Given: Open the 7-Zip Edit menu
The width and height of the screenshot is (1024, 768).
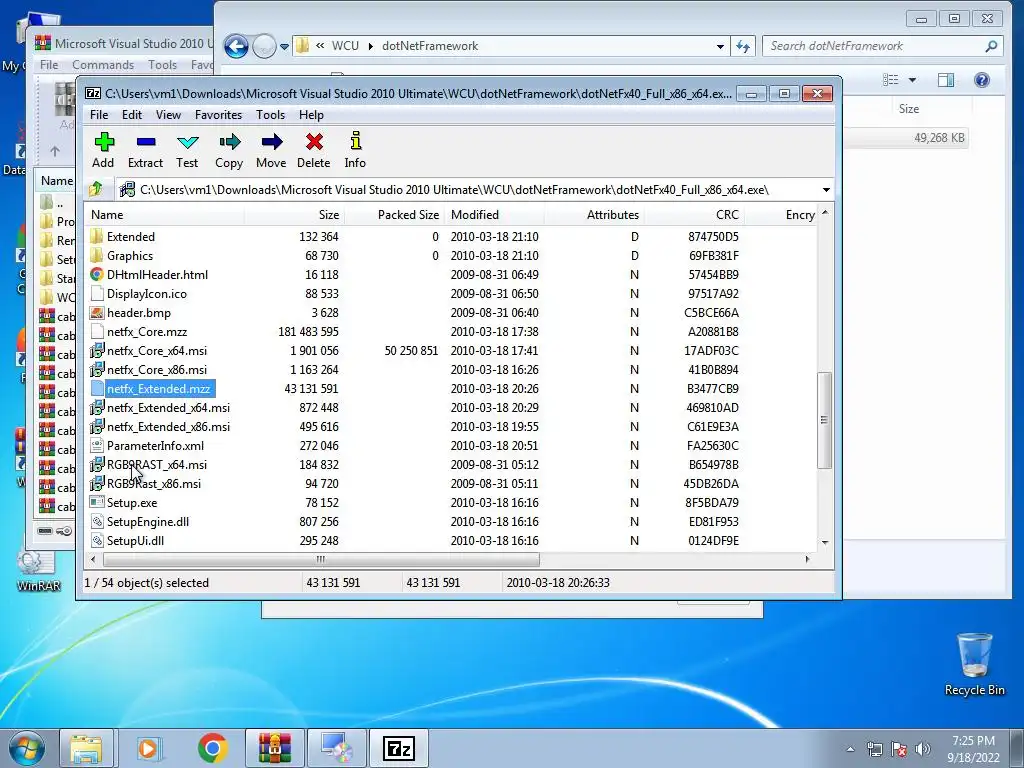Looking at the screenshot, I should pos(131,115).
